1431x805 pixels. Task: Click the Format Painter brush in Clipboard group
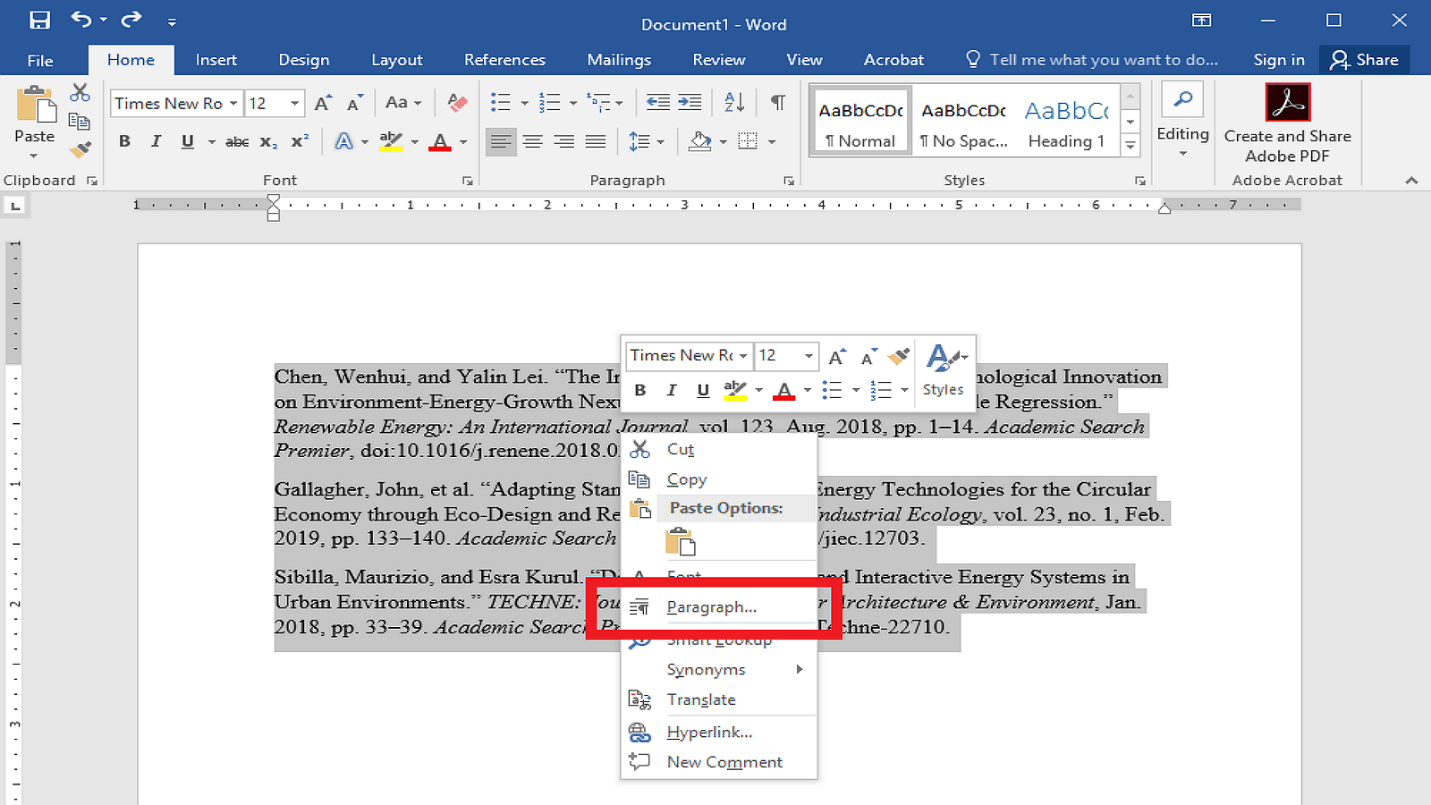pyautogui.click(x=80, y=150)
